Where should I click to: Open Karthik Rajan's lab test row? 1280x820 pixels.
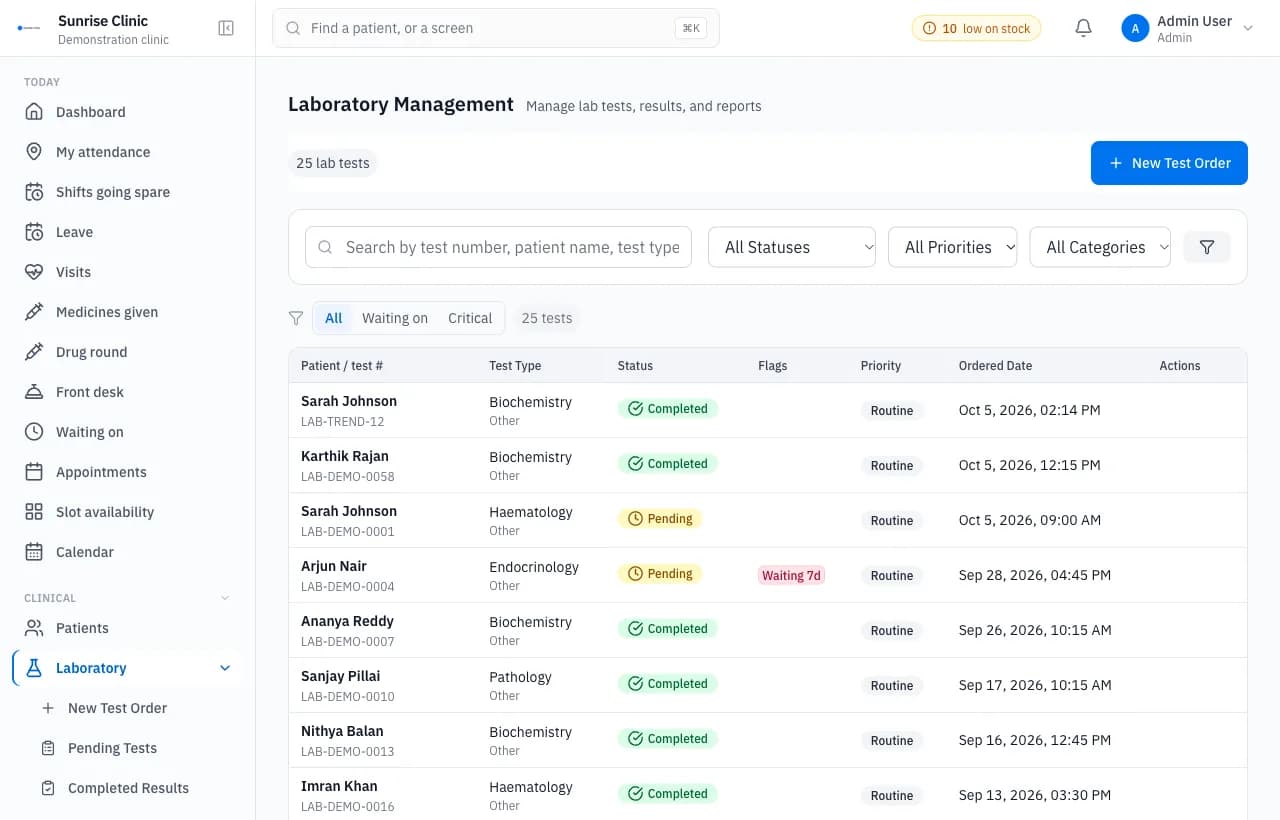767,465
